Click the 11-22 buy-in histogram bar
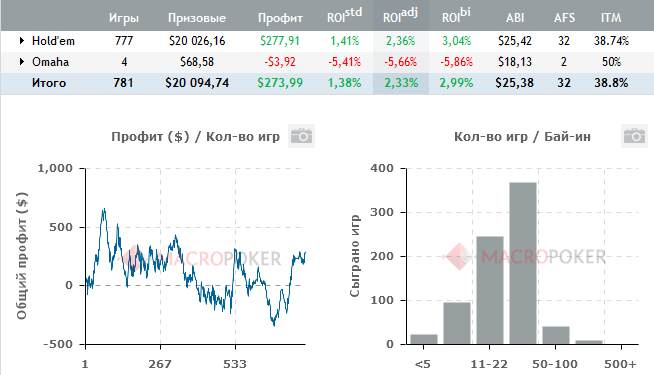The width and height of the screenshot is (654, 375). click(x=490, y=290)
